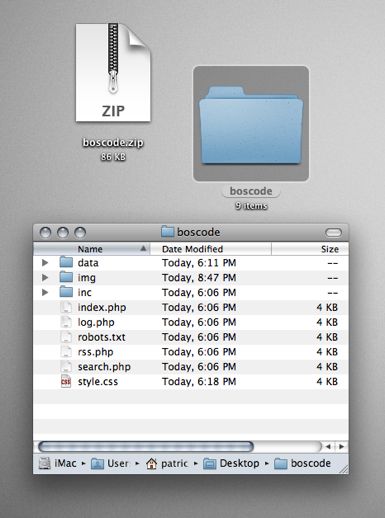Click the boscode.zip file name label
This screenshot has height=518, width=385.
point(113,142)
